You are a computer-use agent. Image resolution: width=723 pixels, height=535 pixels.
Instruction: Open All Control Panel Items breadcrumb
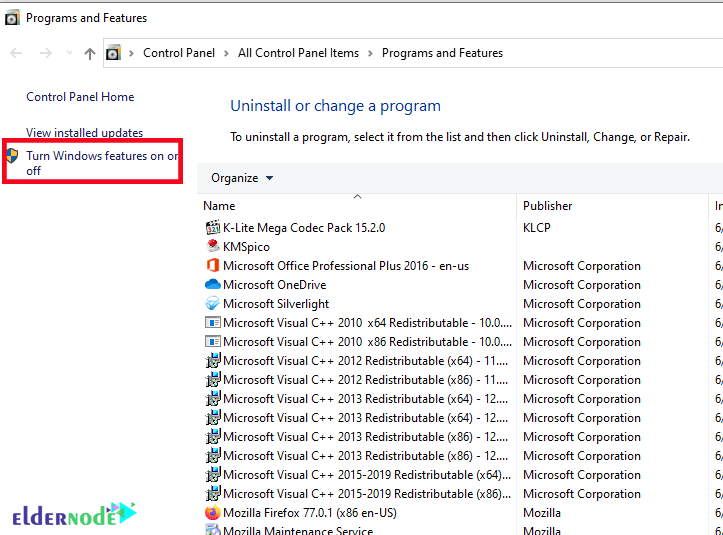(298, 53)
